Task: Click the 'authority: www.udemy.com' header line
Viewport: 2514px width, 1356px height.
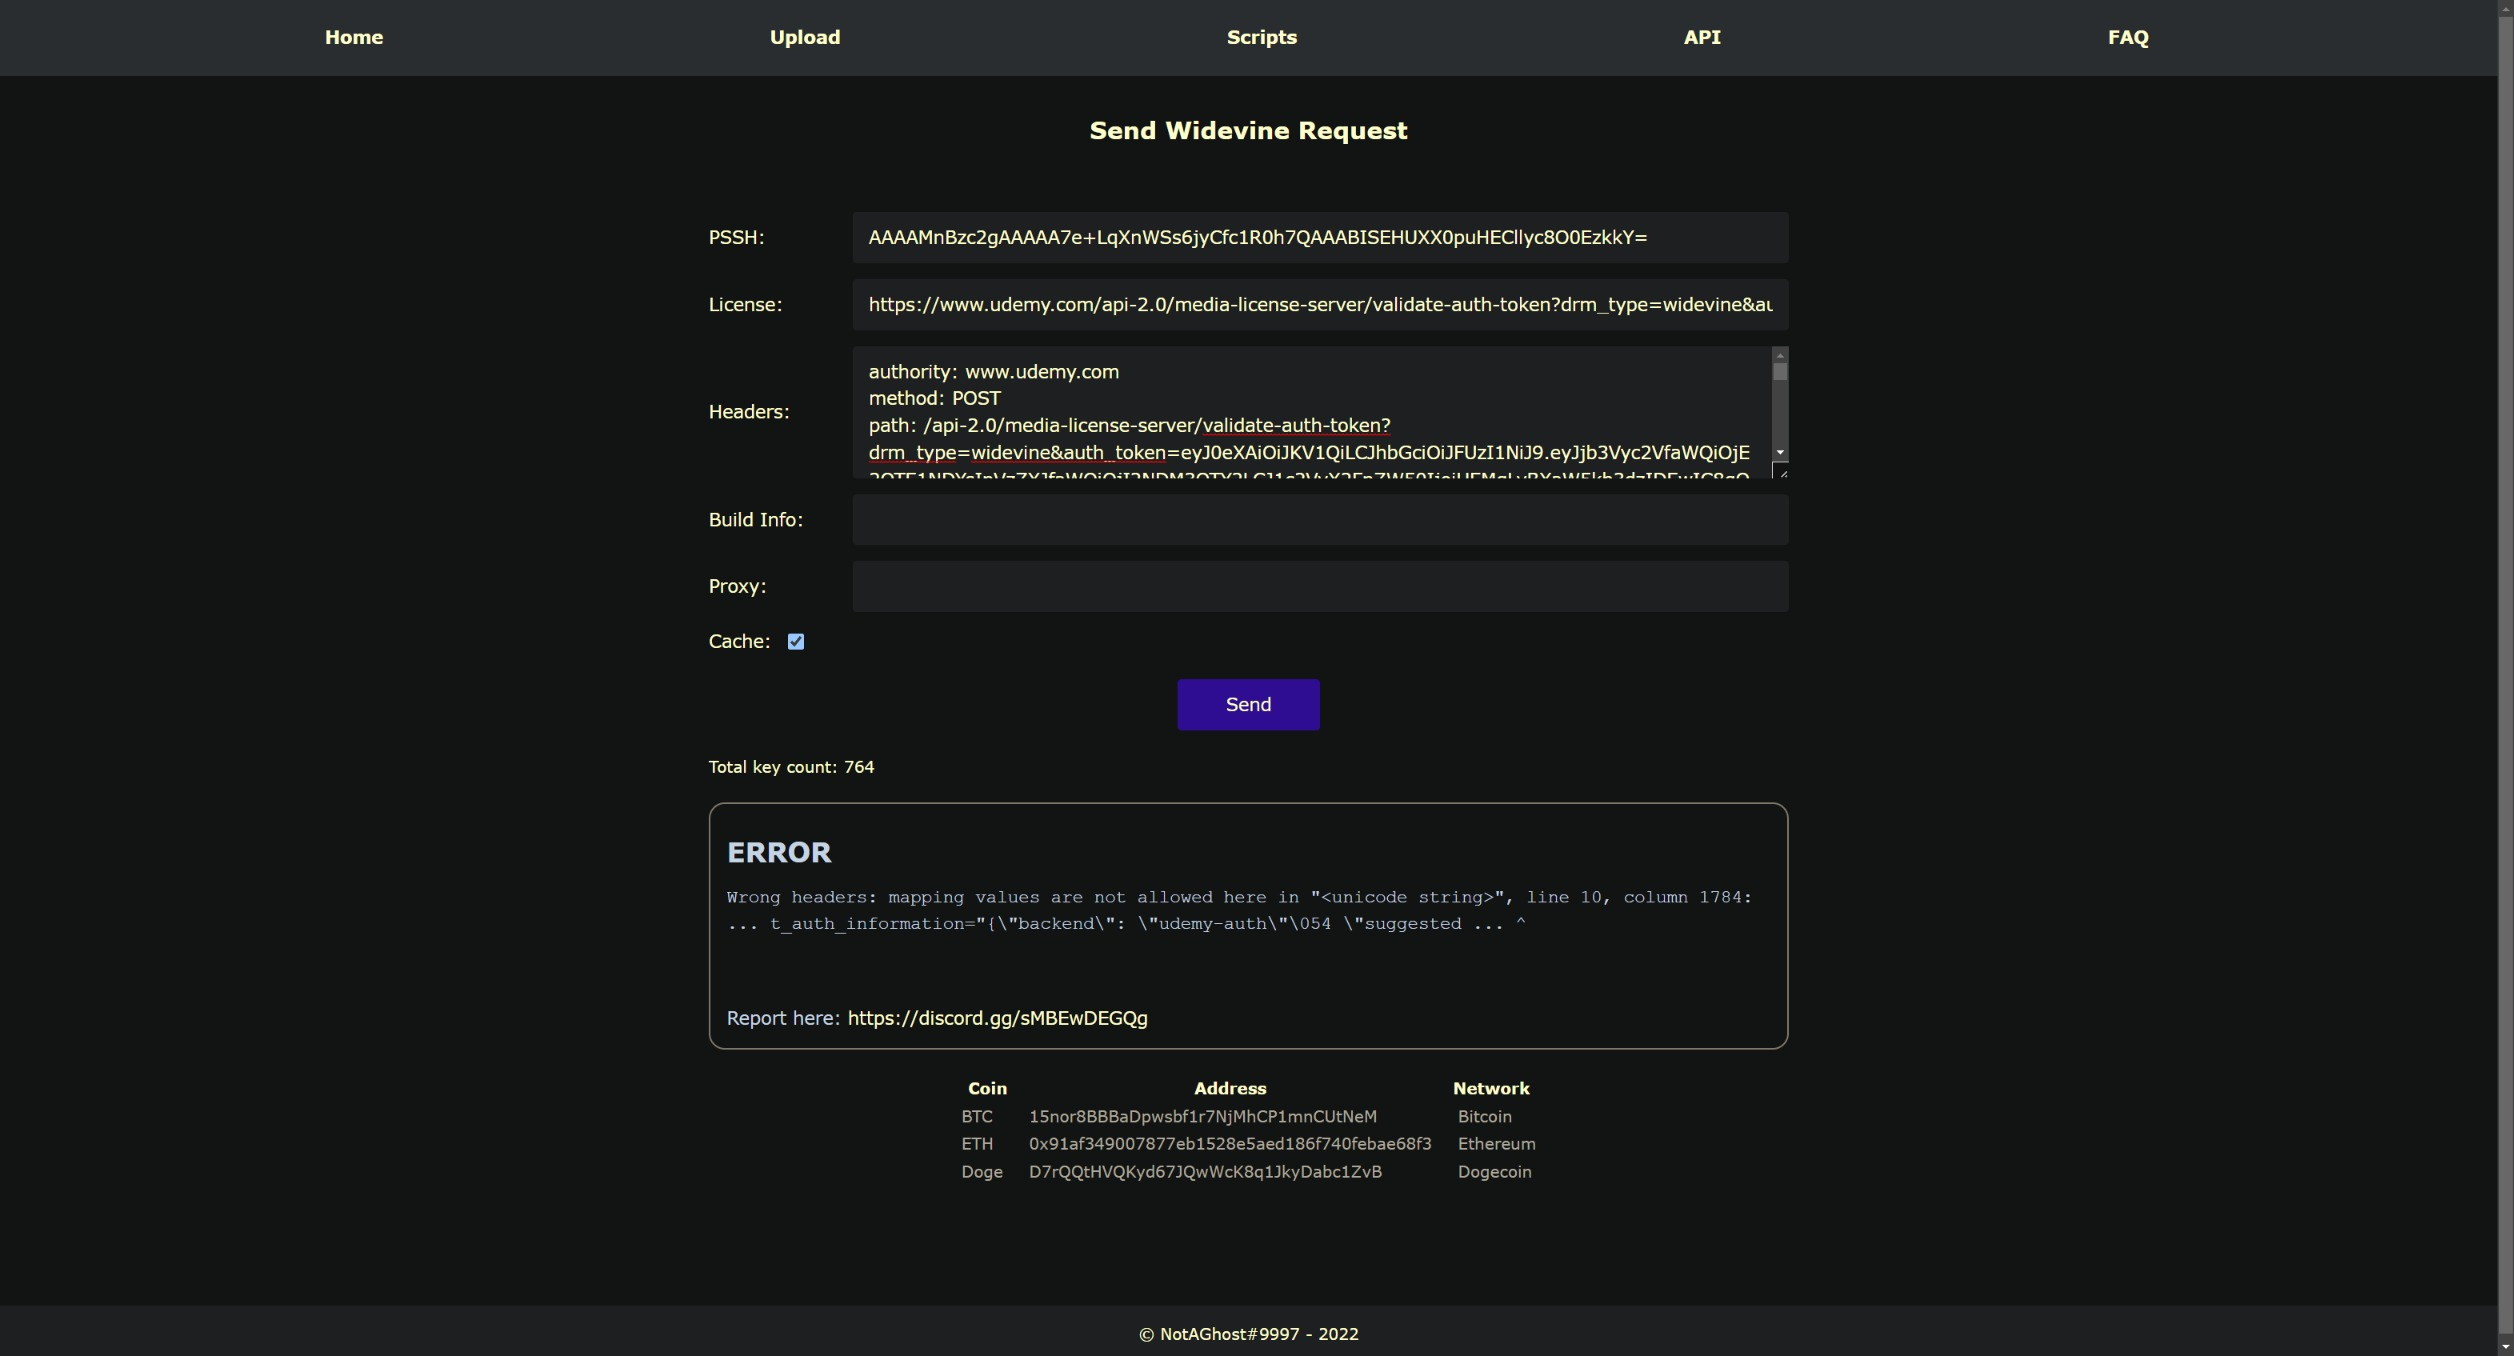Action: click(x=993, y=371)
